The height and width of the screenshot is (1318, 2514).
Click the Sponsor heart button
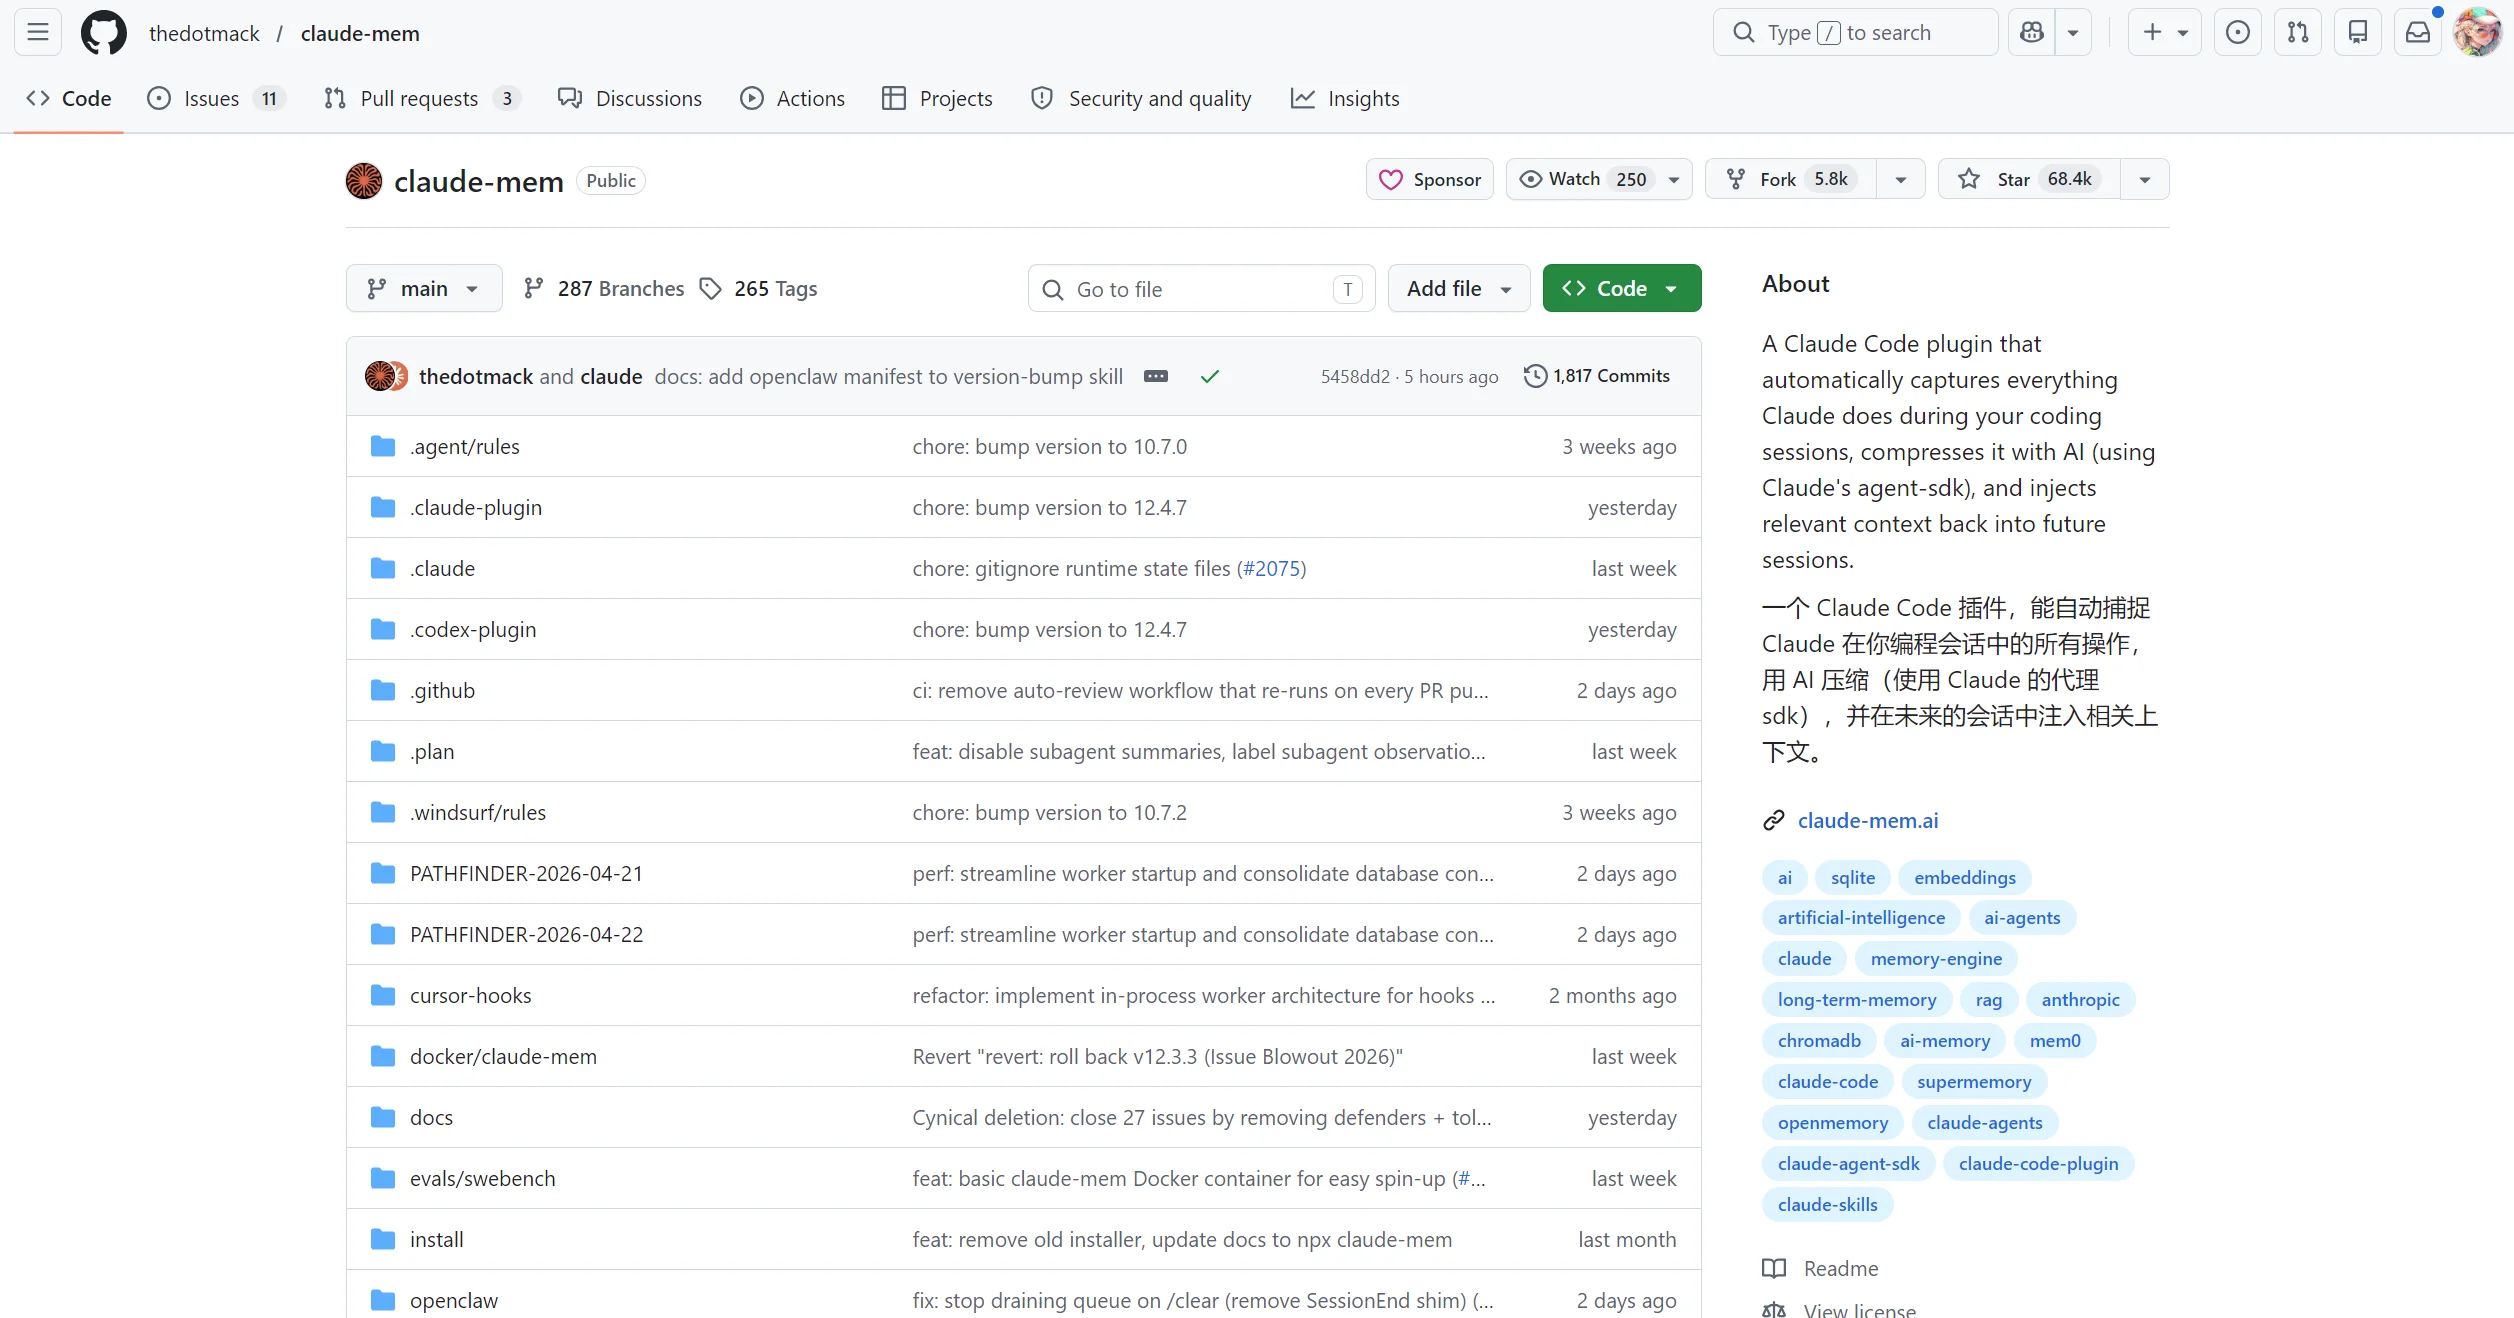coord(1430,179)
